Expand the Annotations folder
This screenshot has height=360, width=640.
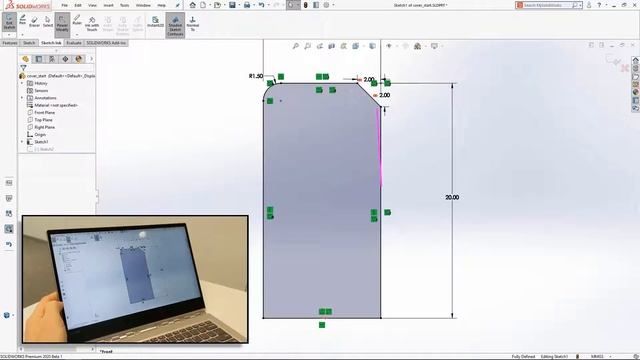click(22, 98)
